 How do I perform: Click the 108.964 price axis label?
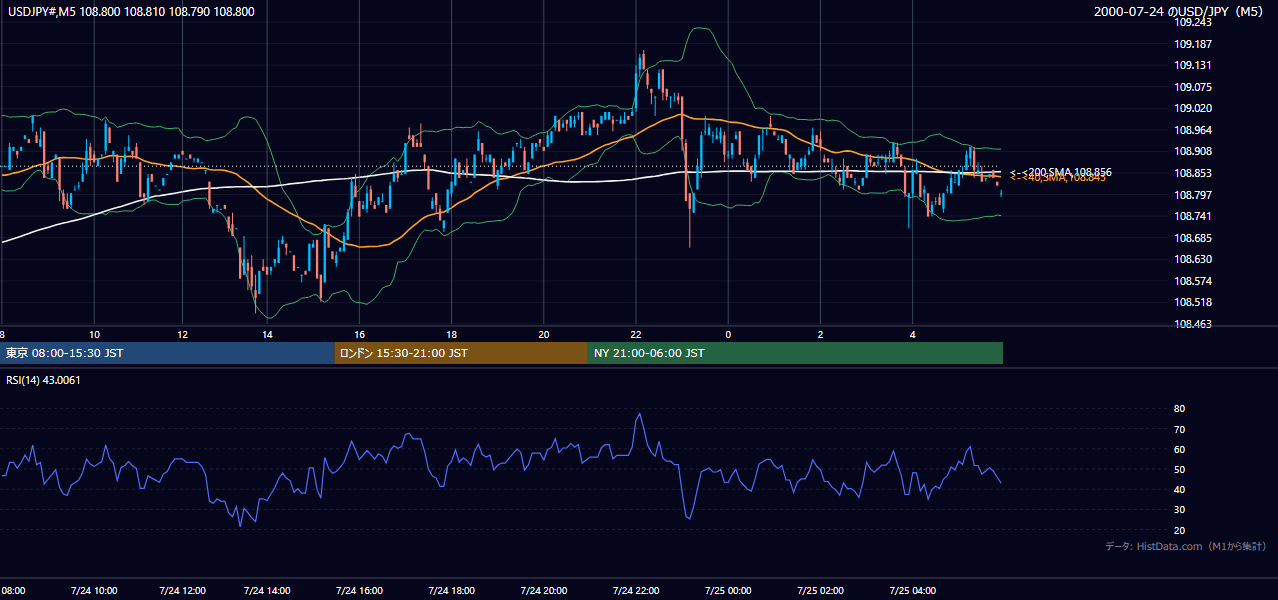[1193, 130]
